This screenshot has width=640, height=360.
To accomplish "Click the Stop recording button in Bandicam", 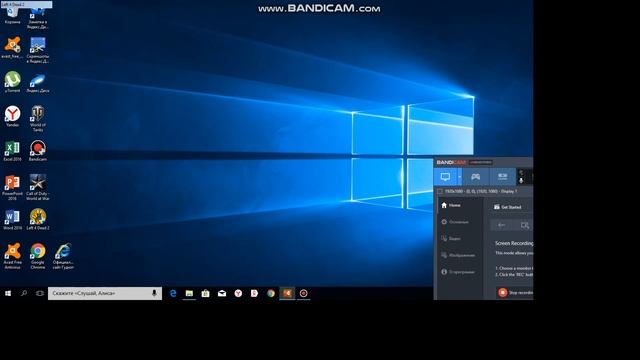I will [x=515, y=292].
